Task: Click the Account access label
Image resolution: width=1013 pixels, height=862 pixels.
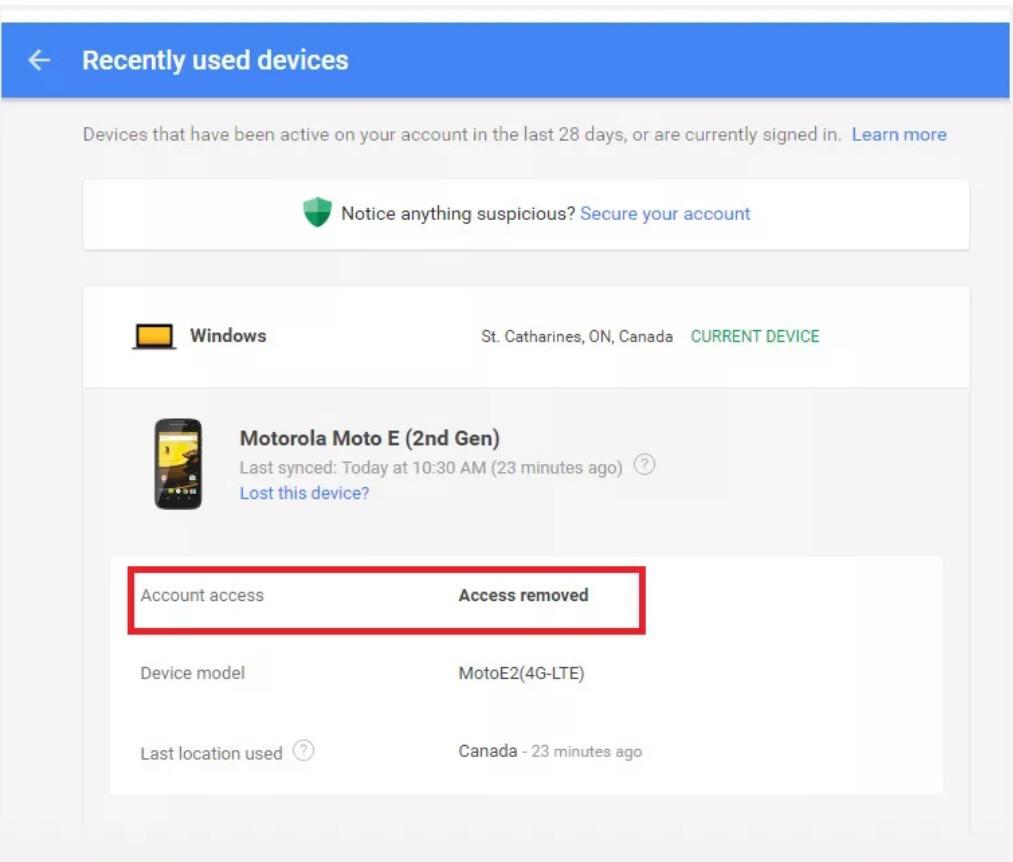Action: (202, 595)
